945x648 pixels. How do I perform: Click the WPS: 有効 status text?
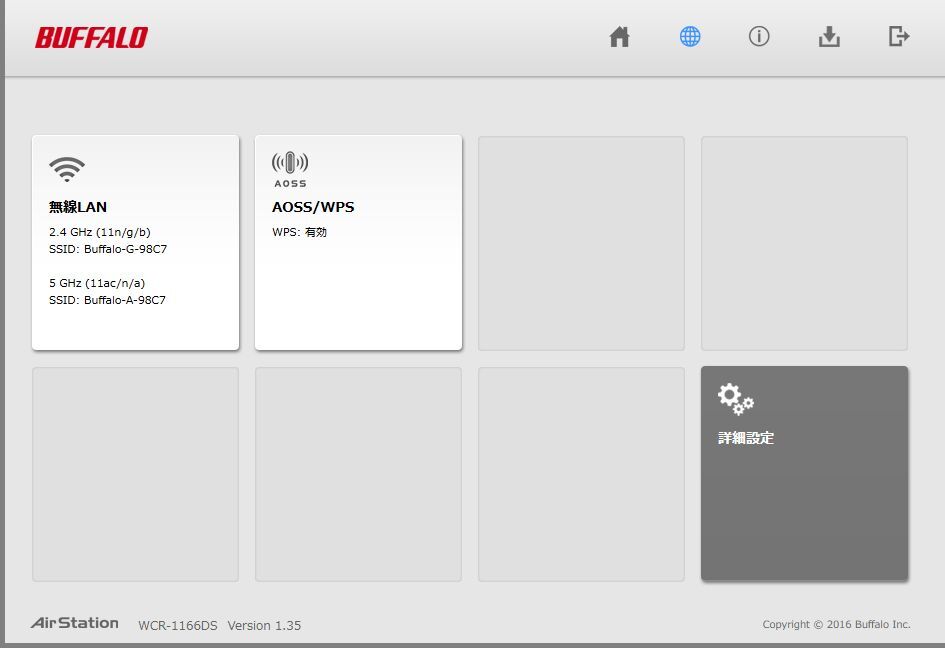299,232
